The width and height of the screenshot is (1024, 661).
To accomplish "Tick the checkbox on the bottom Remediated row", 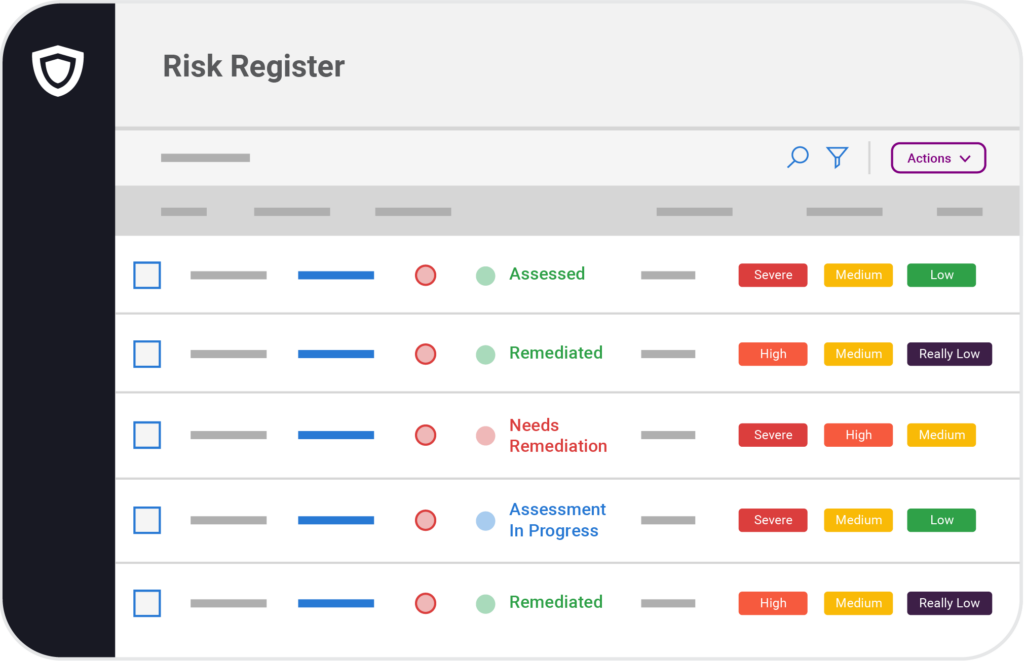I will (x=146, y=603).
